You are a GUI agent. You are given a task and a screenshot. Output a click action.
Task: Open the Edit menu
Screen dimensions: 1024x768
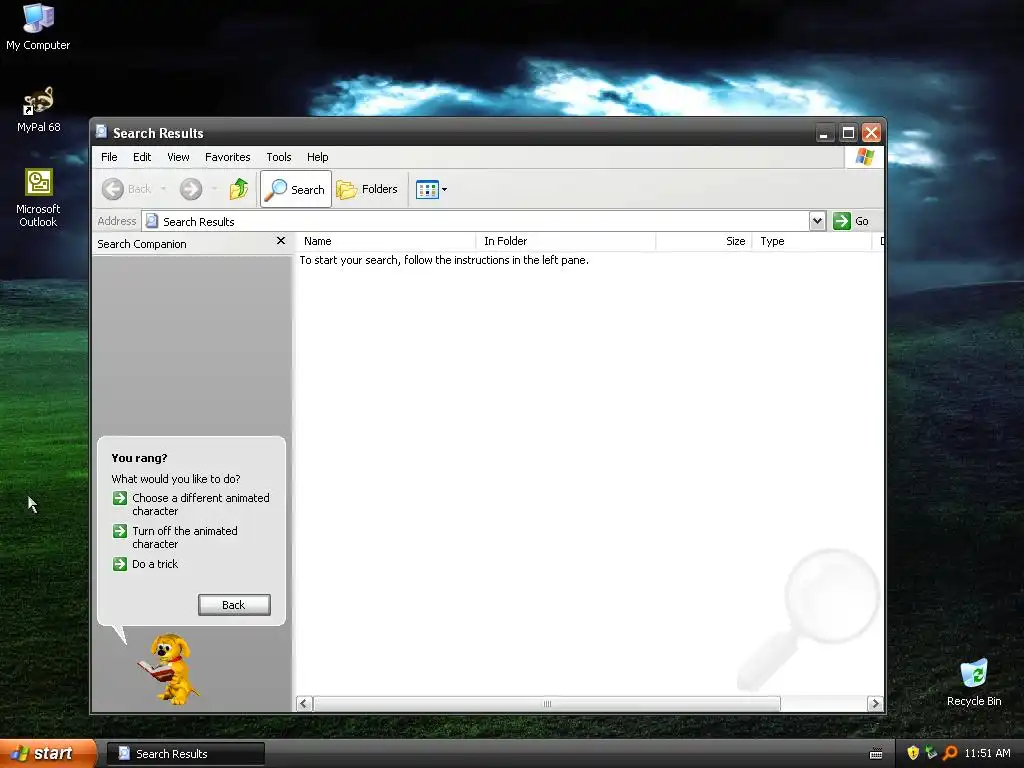coord(142,157)
